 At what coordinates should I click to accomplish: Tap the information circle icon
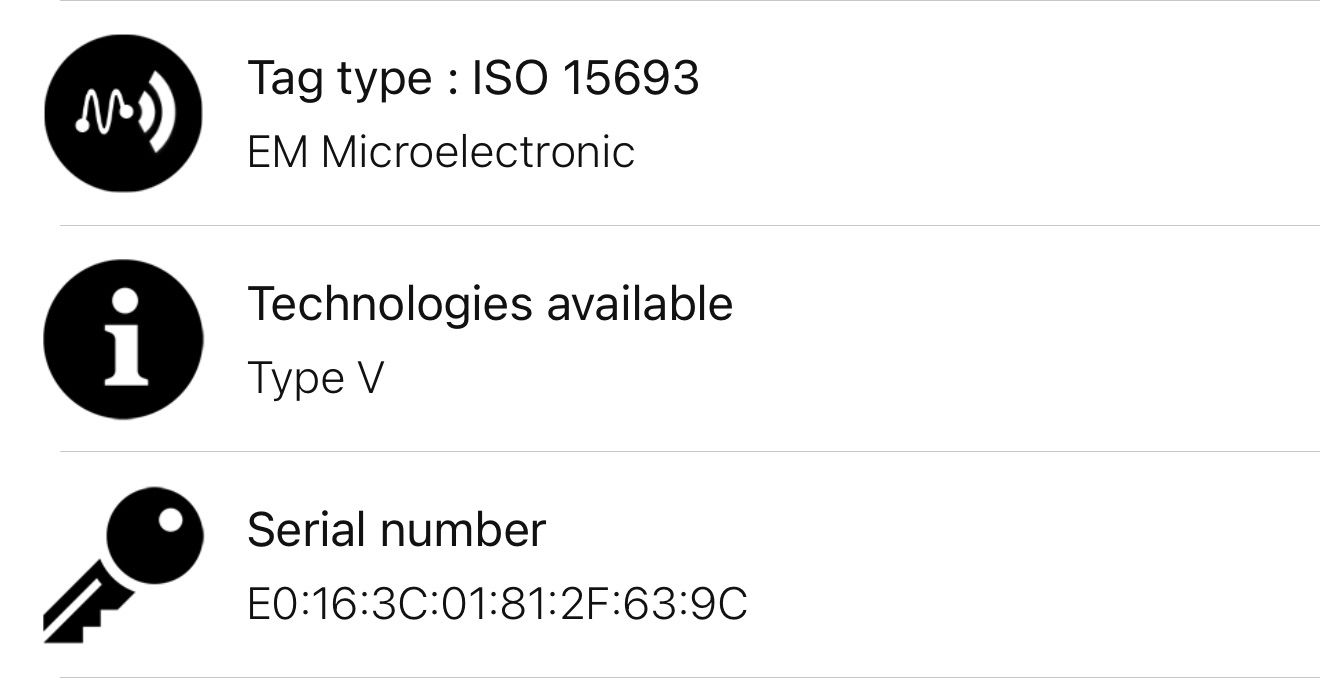(x=123, y=339)
